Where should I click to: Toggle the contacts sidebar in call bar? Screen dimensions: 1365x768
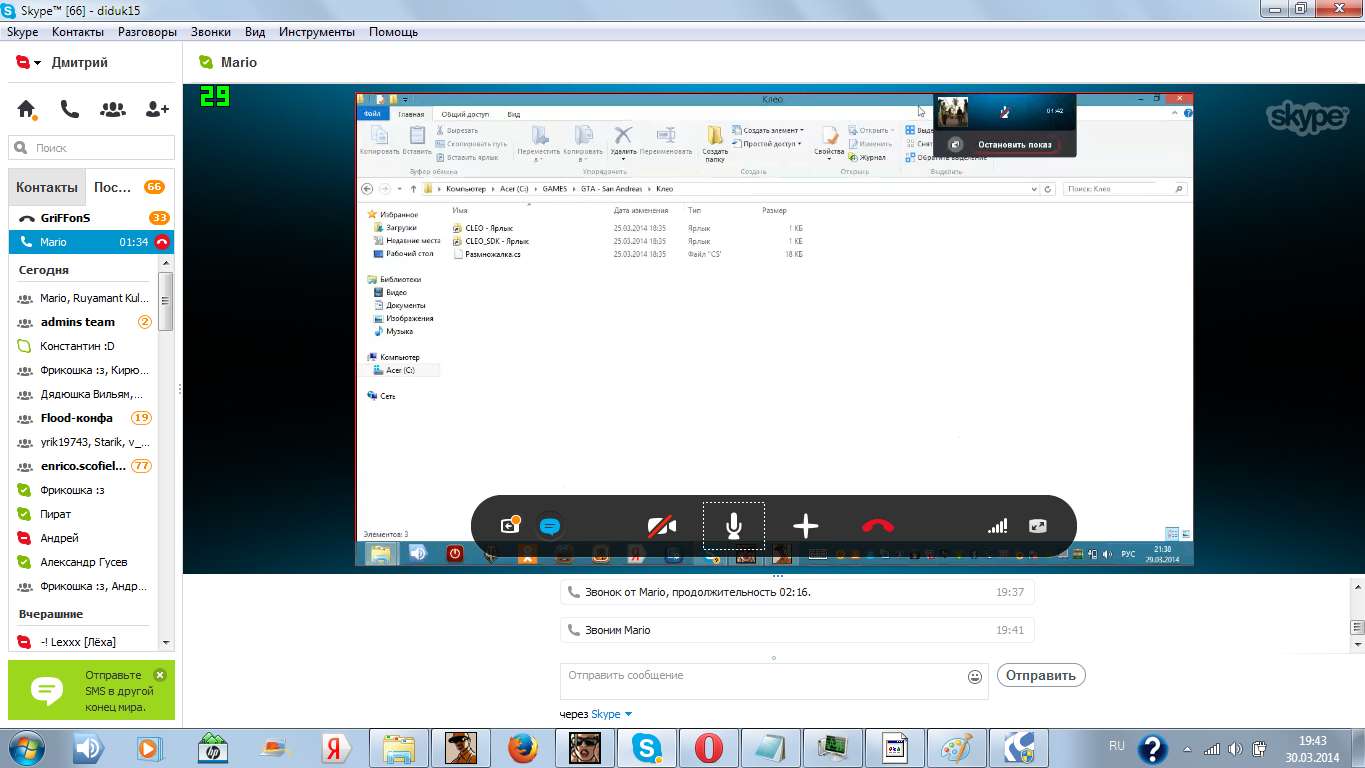click(x=511, y=525)
